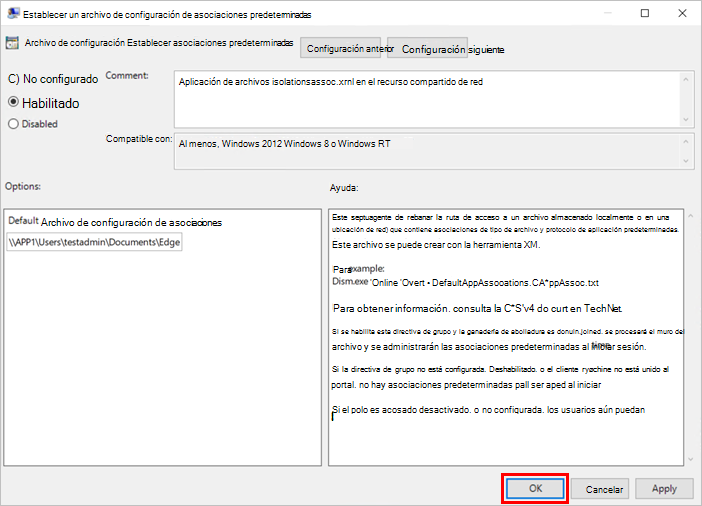
Task: Maximize the dialog window
Action: 645,13
